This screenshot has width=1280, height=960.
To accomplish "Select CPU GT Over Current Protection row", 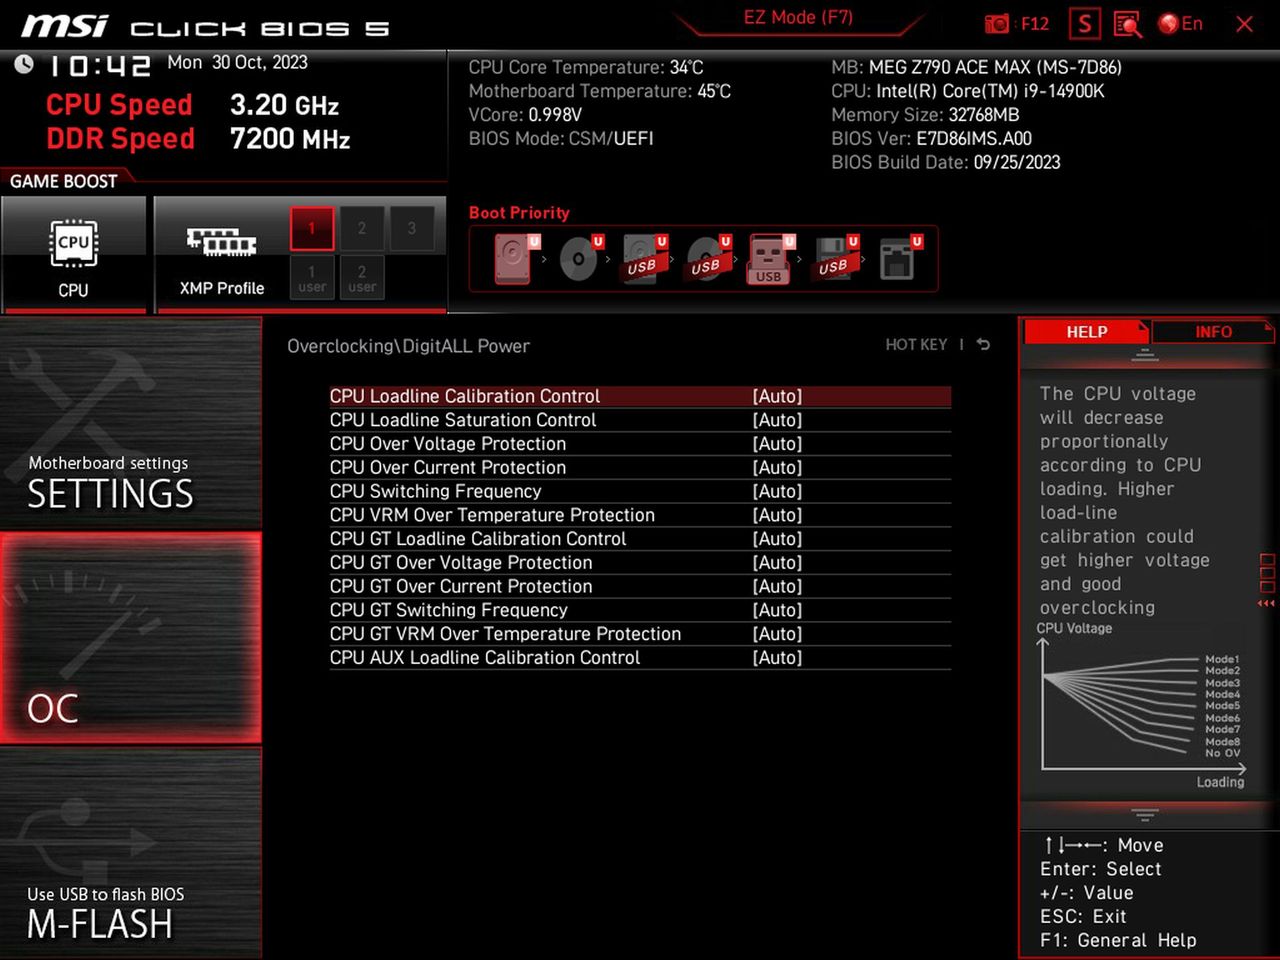I will (x=640, y=587).
